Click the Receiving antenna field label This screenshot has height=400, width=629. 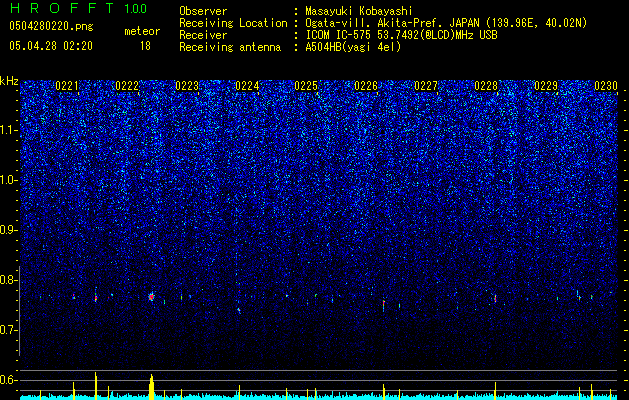click(x=230, y=47)
